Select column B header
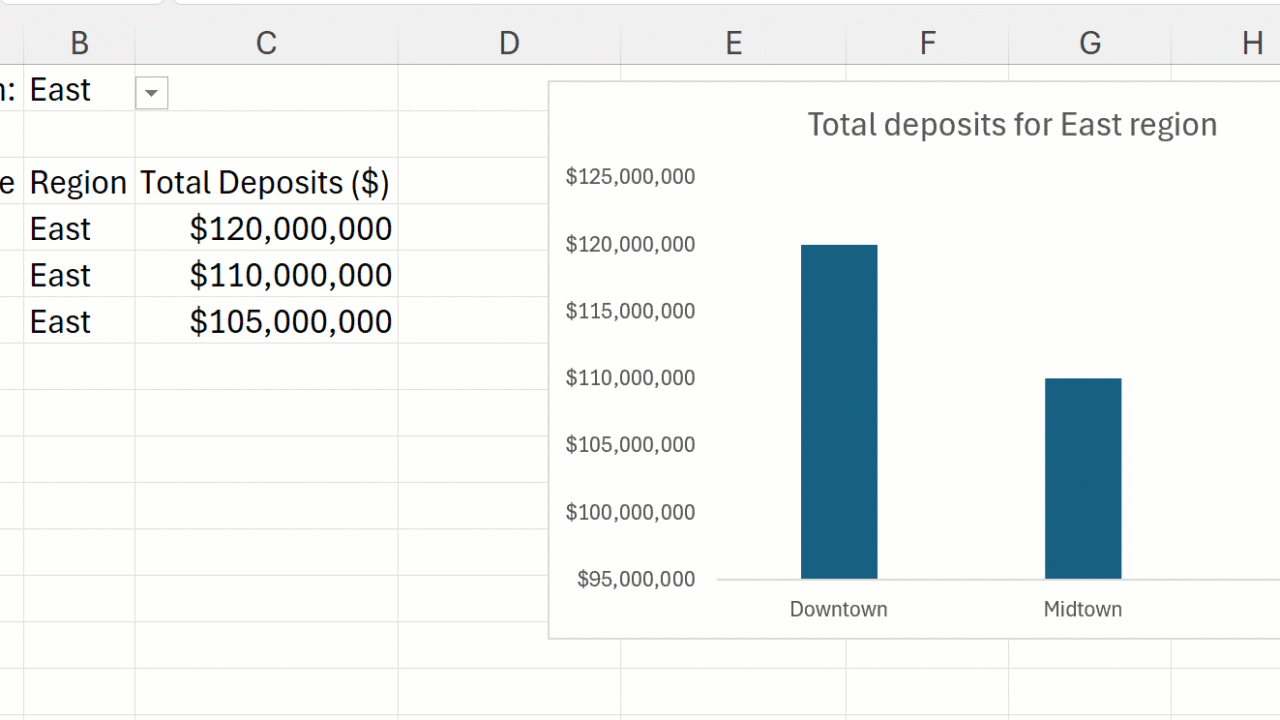The width and height of the screenshot is (1280, 720). pos(79,43)
